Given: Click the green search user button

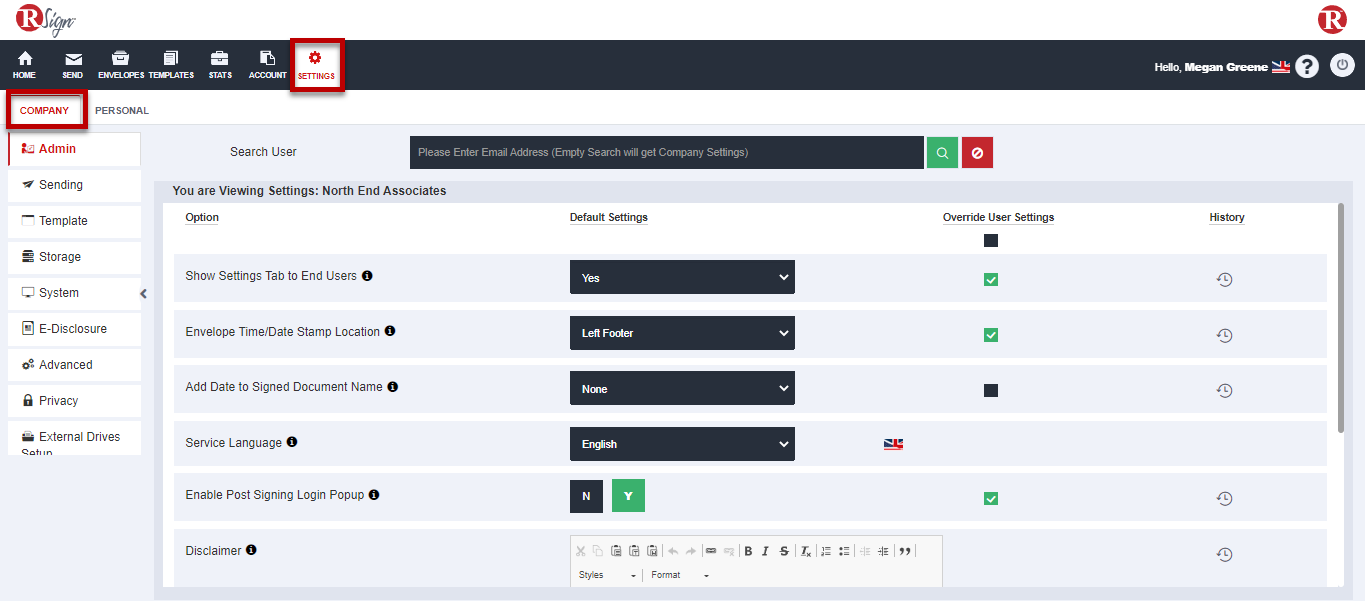Looking at the screenshot, I should (942, 153).
